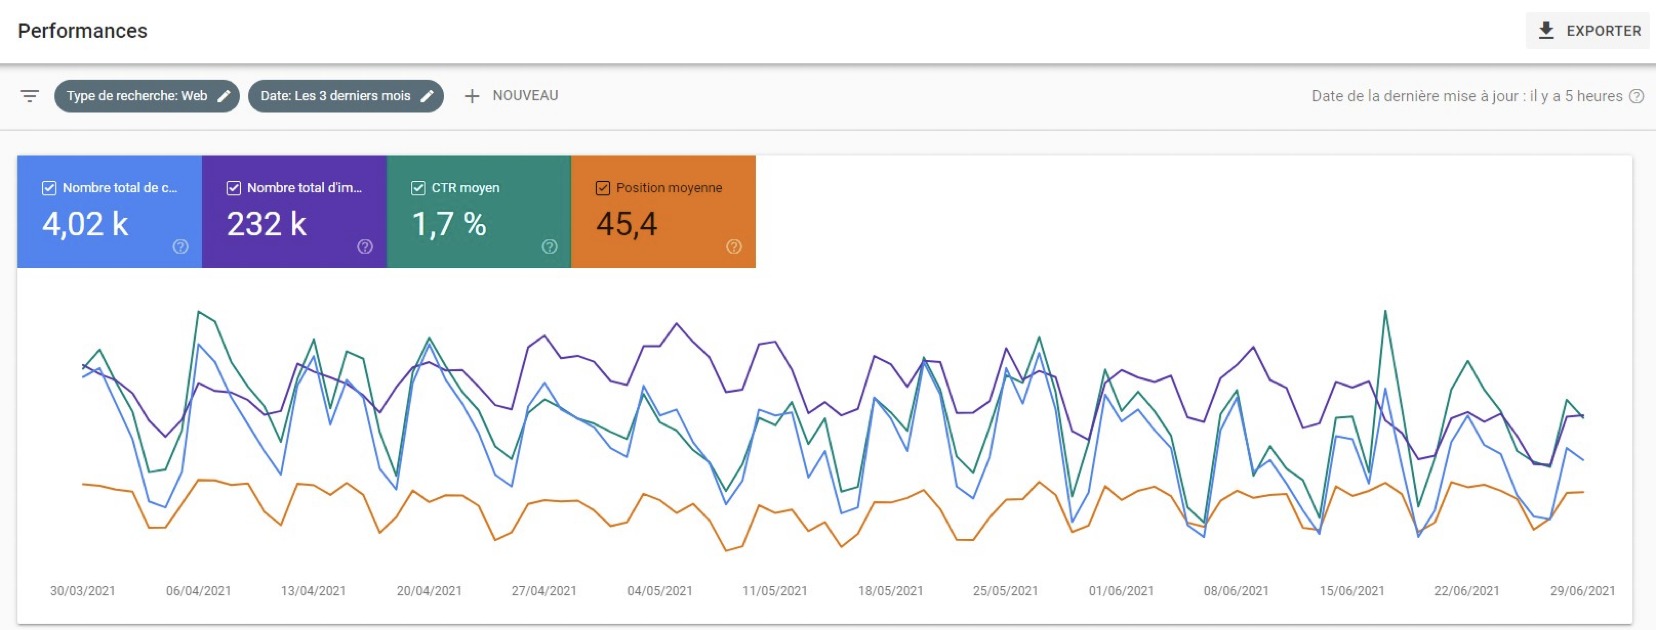The height and width of the screenshot is (630, 1656).
Task: Open the Date: Les 3 derniers mois filter
Action: coord(335,96)
